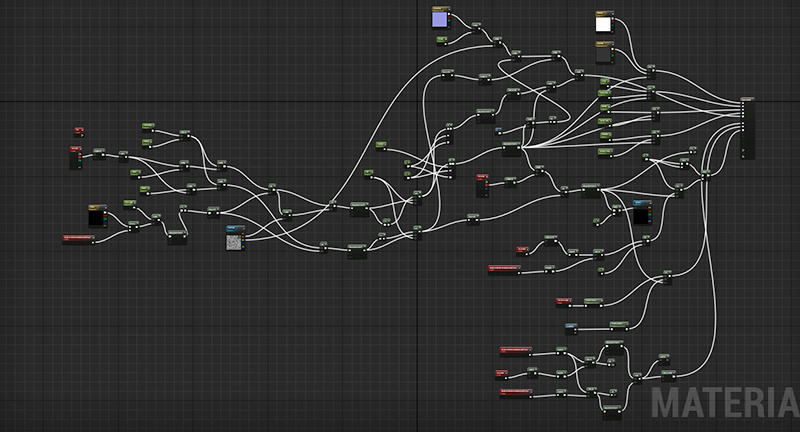Click the white output pin on the lavender texture node

point(448,14)
